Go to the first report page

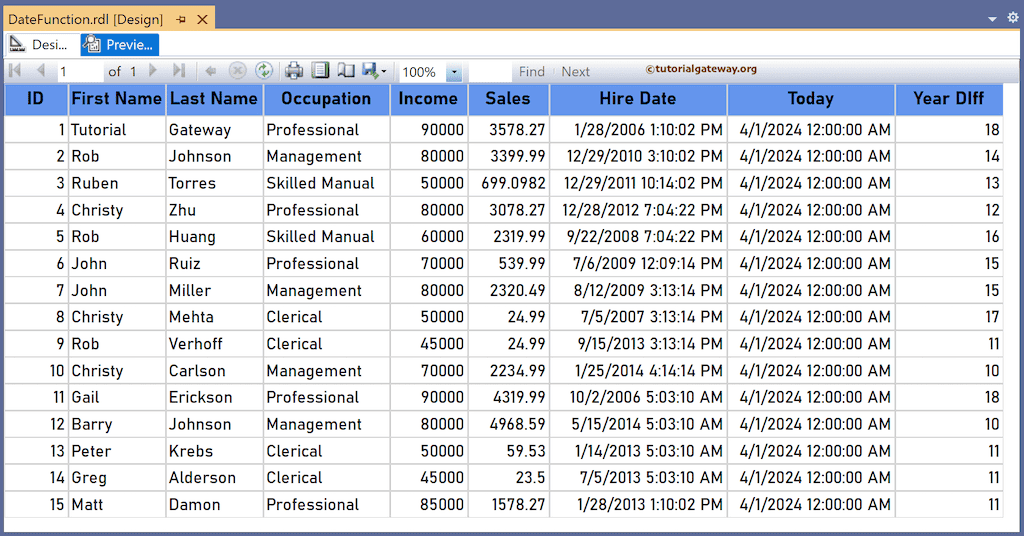point(16,71)
